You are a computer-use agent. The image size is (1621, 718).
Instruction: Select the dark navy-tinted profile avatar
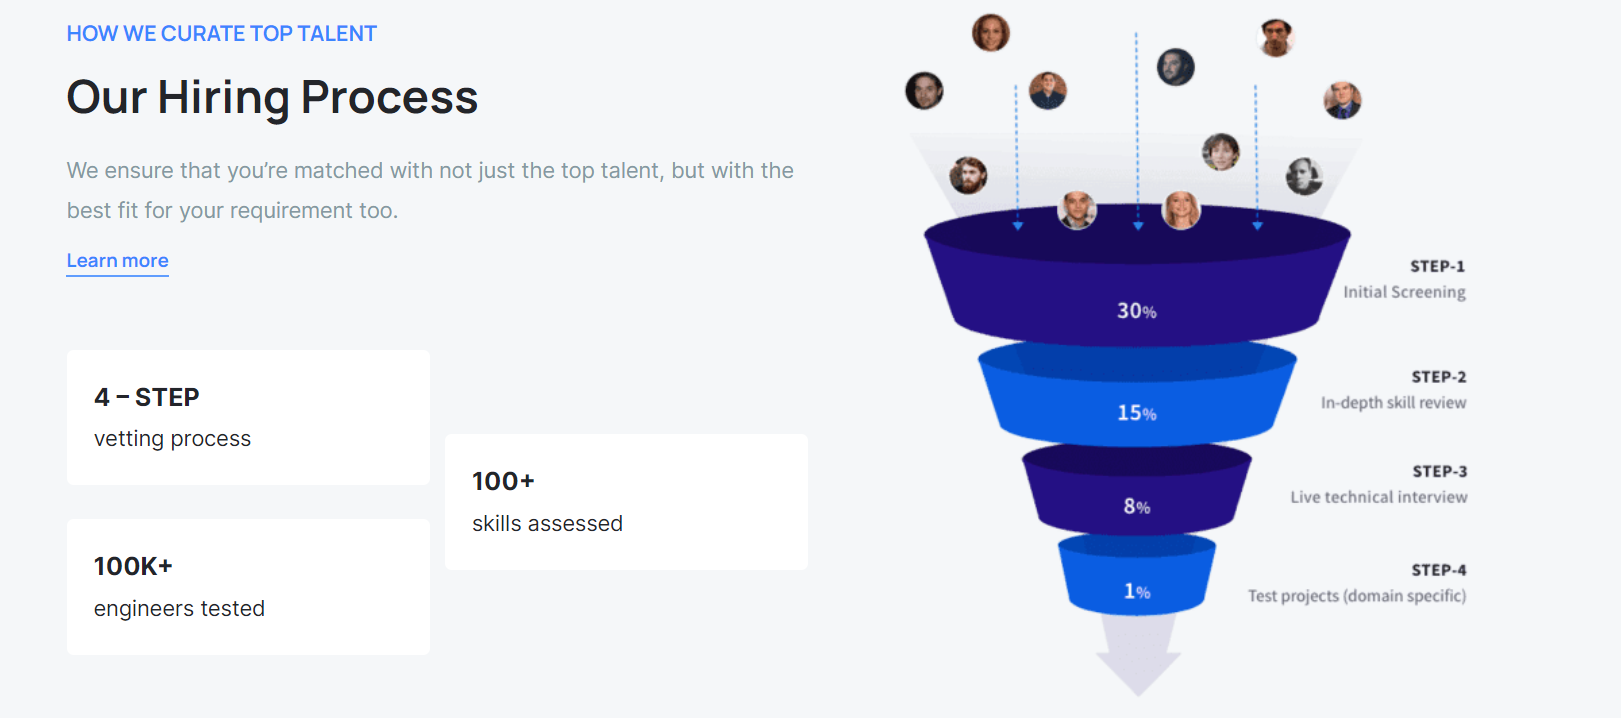[x=1176, y=67]
